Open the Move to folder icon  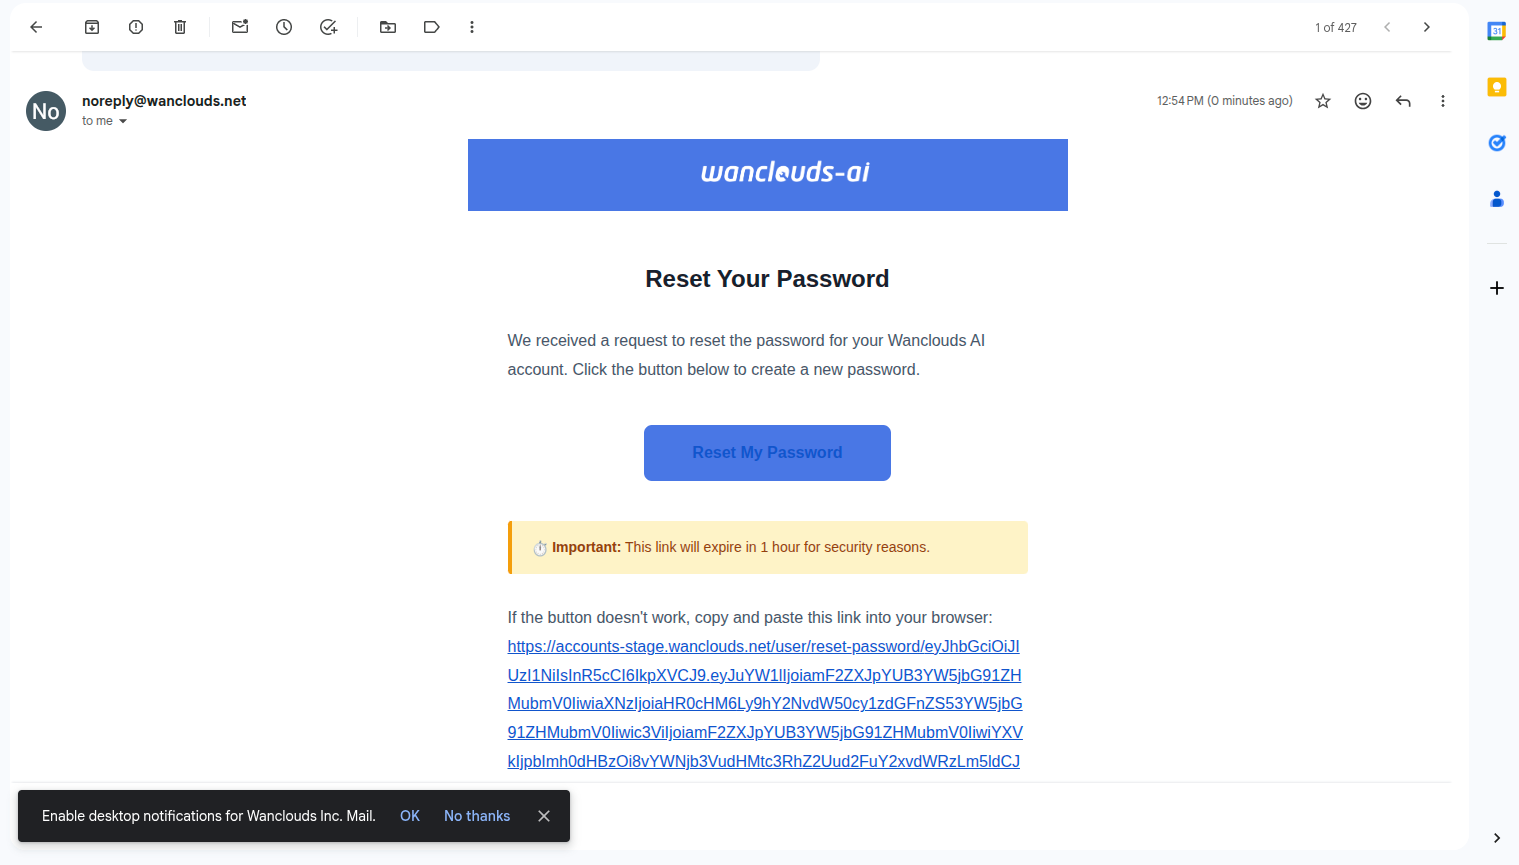click(388, 27)
